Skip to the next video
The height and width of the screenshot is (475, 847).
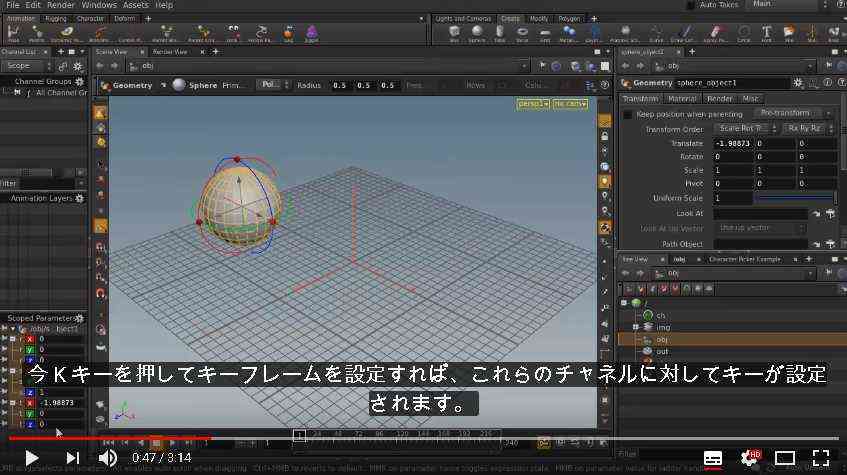pyautogui.click(x=72, y=458)
